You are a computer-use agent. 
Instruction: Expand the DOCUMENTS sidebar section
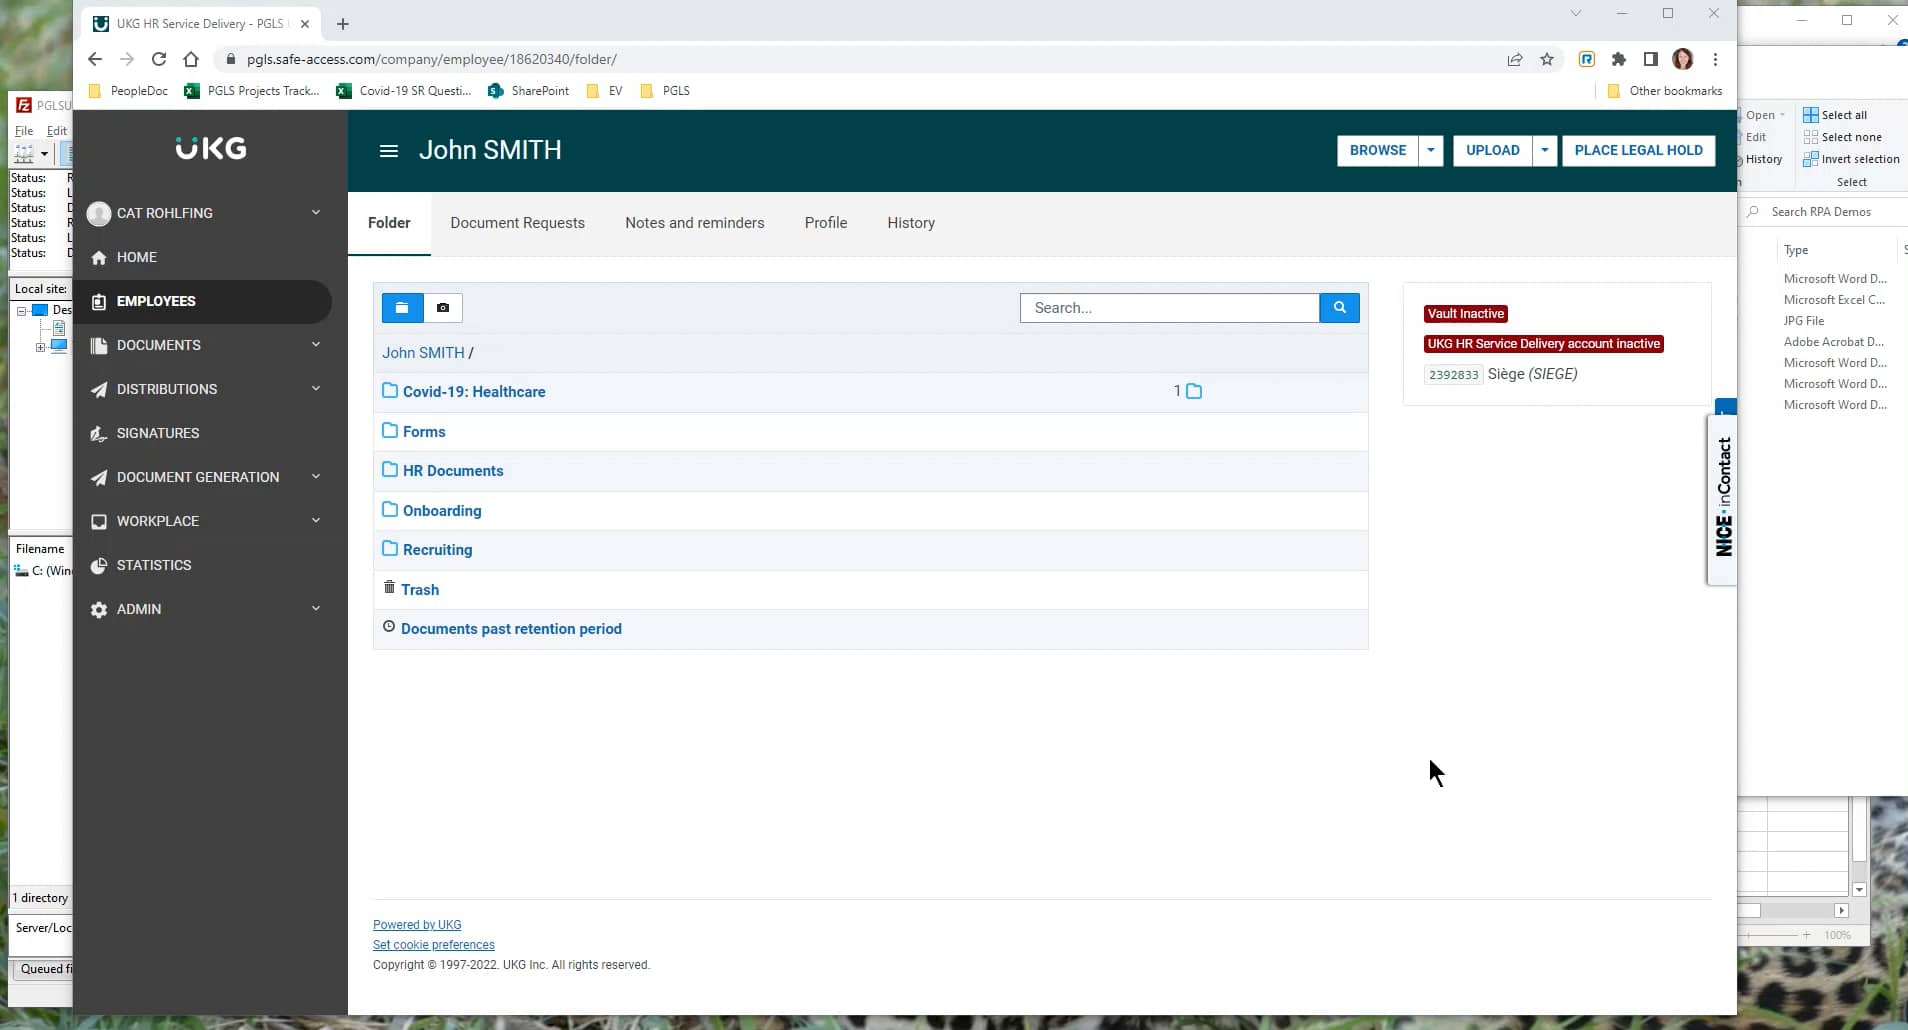160,345
